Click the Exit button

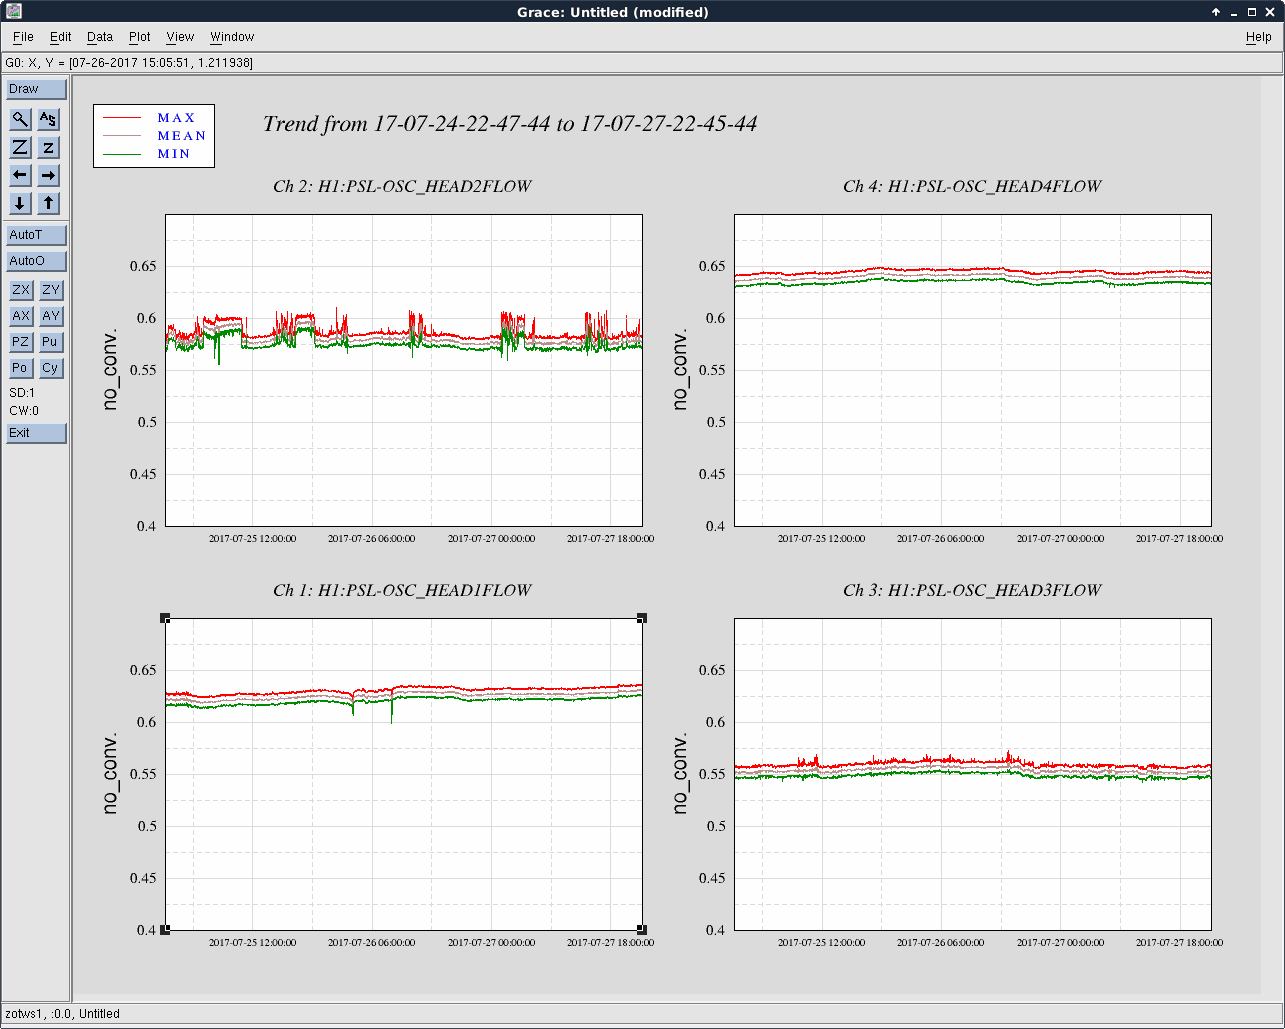[x=37, y=433]
